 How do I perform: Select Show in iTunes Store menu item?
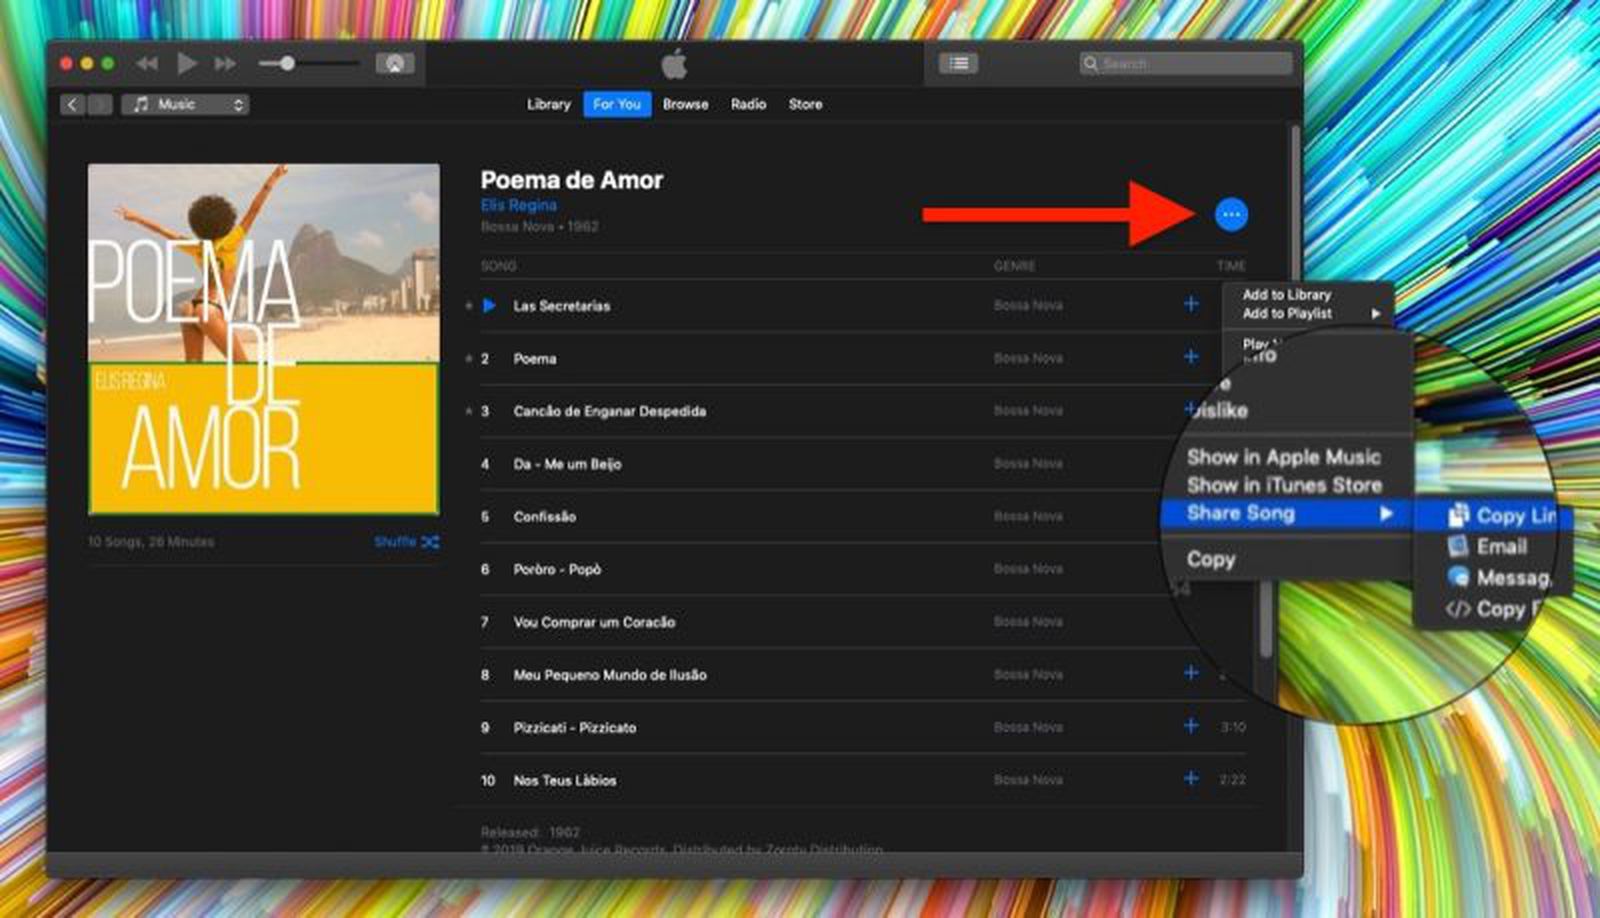[x=1284, y=486]
